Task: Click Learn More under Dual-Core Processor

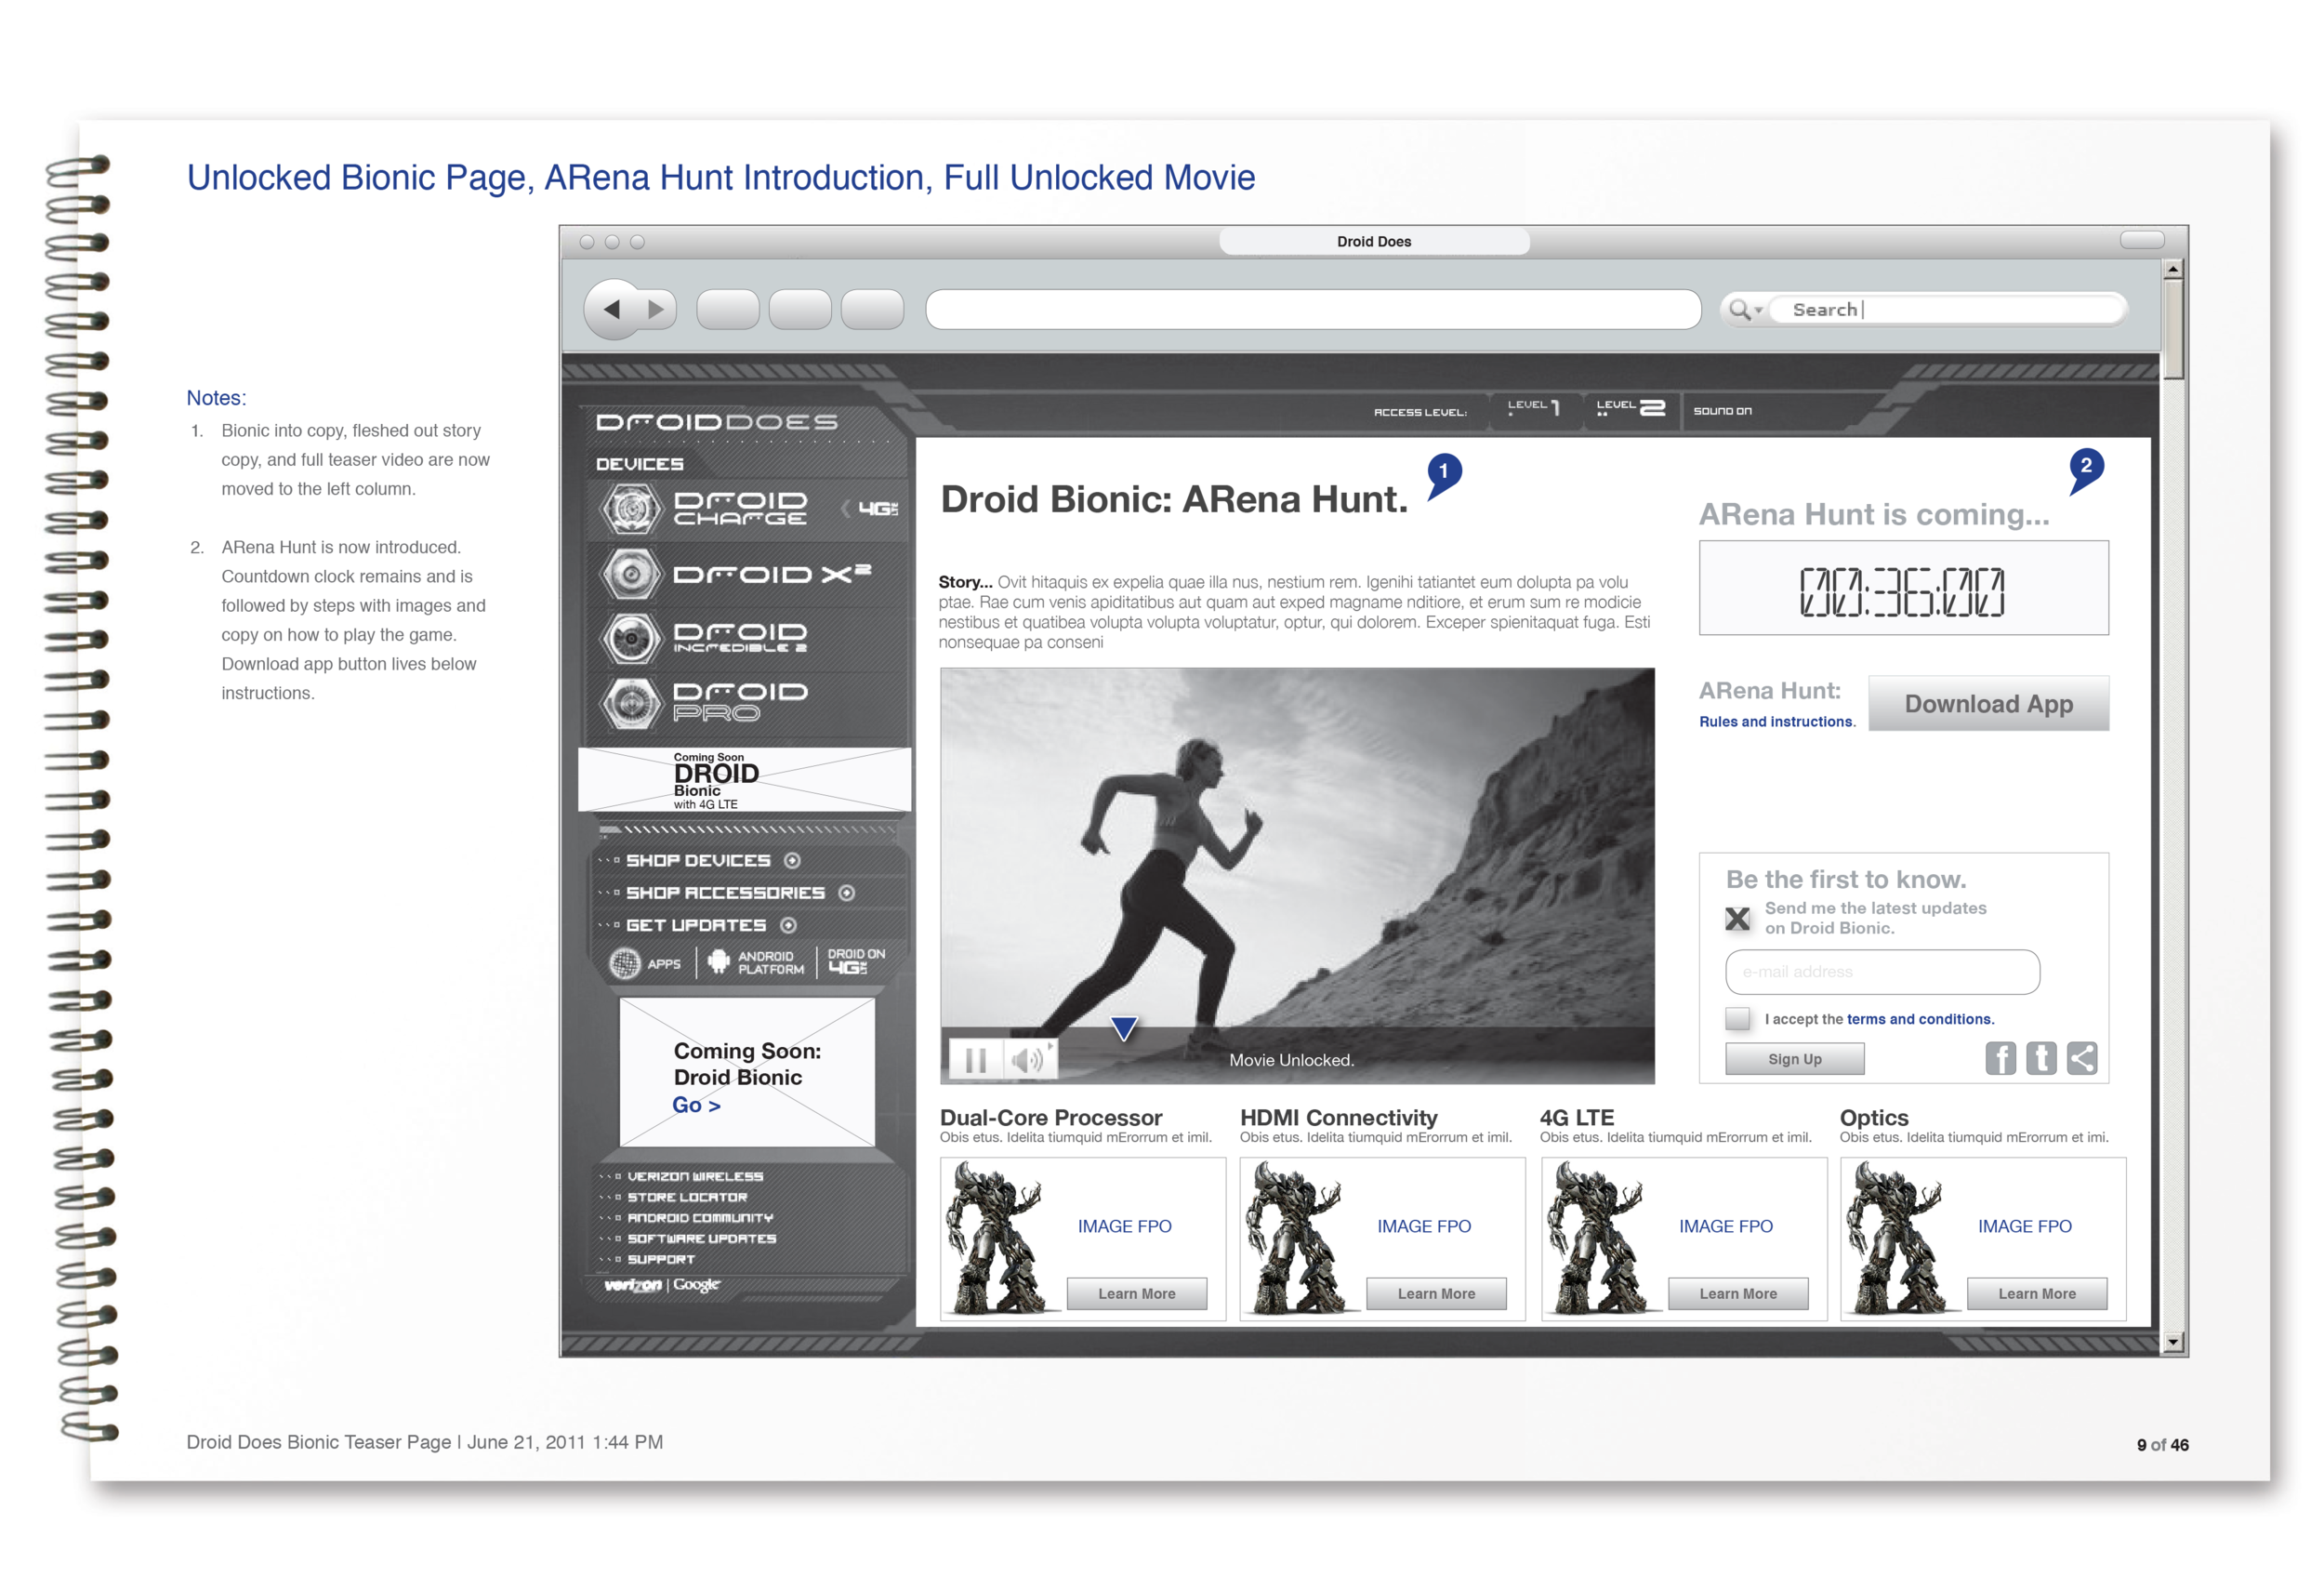Action: [1137, 1294]
